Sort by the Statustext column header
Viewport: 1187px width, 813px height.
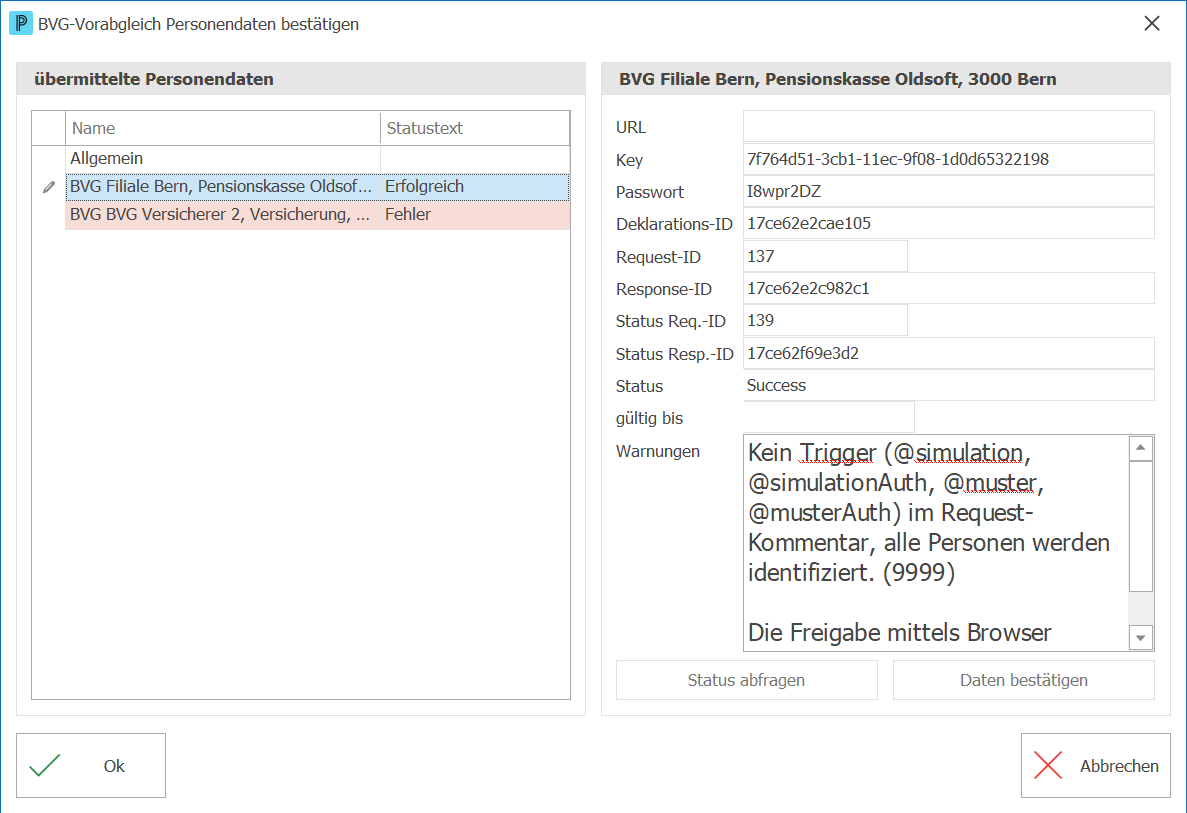tap(475, 128)
